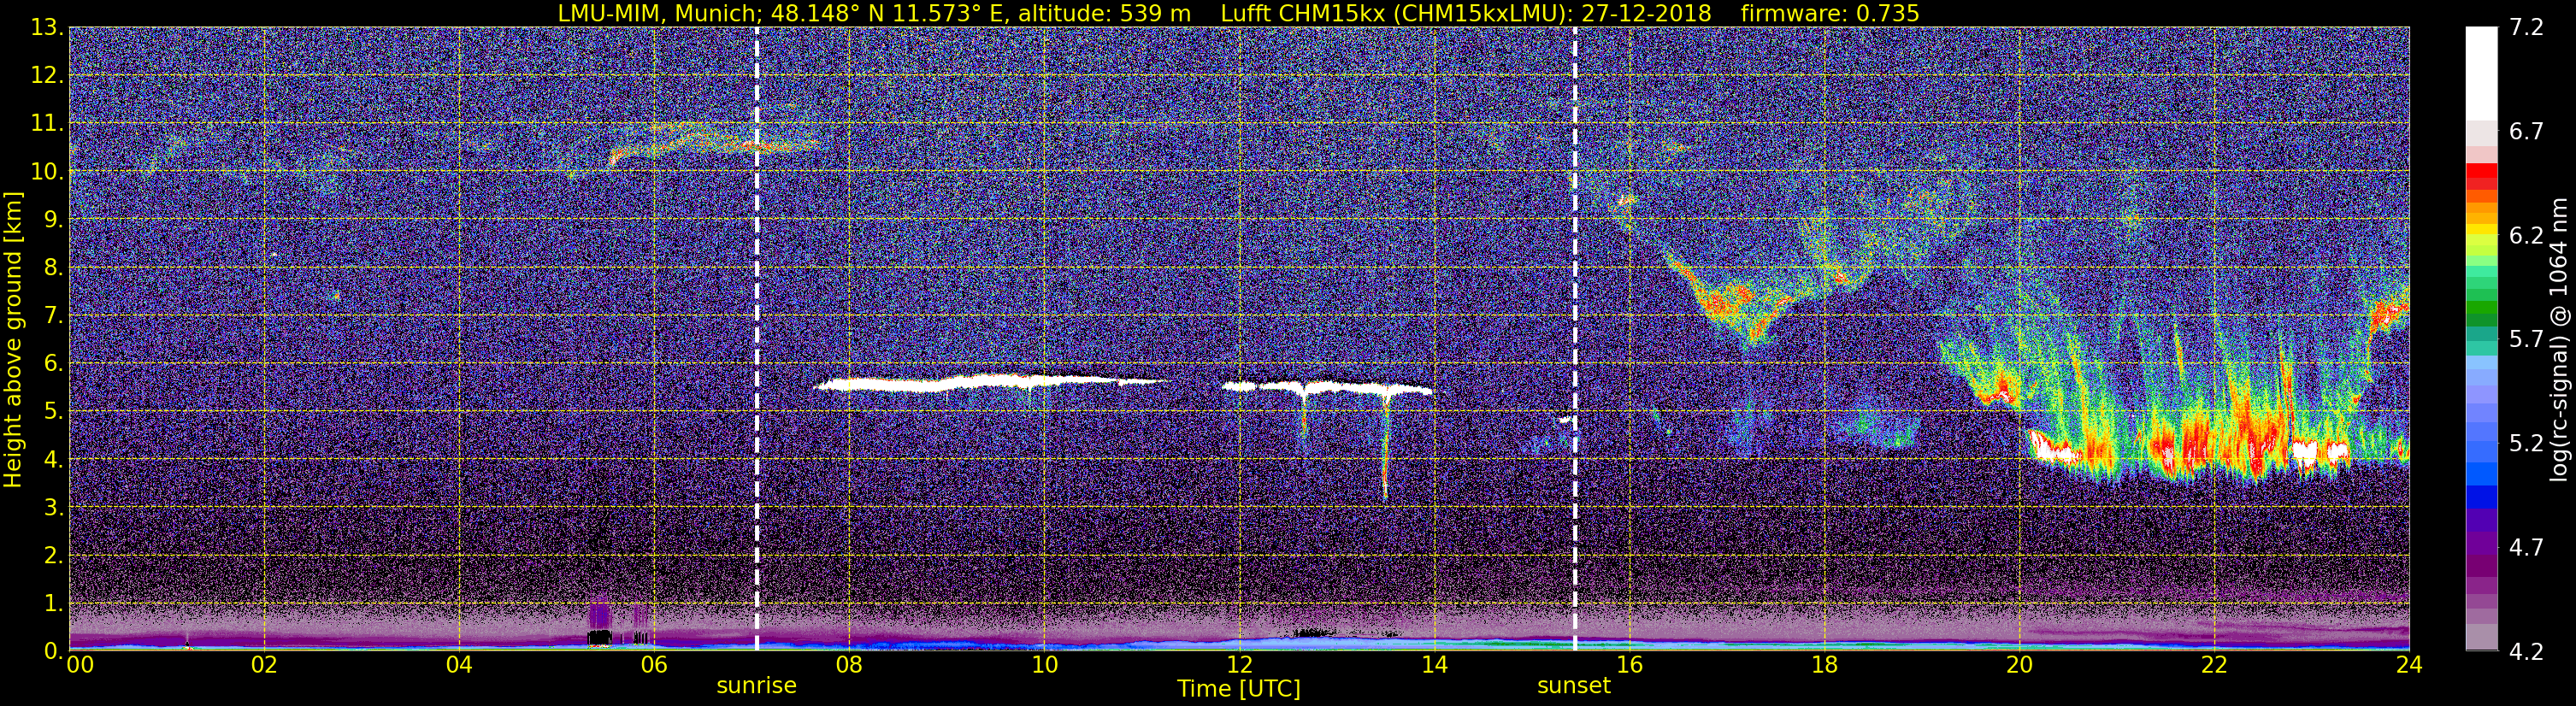Click the 7.2 value on the colorbar
This screenshot has width=2576, height=706.
(x=2526, y=28)
